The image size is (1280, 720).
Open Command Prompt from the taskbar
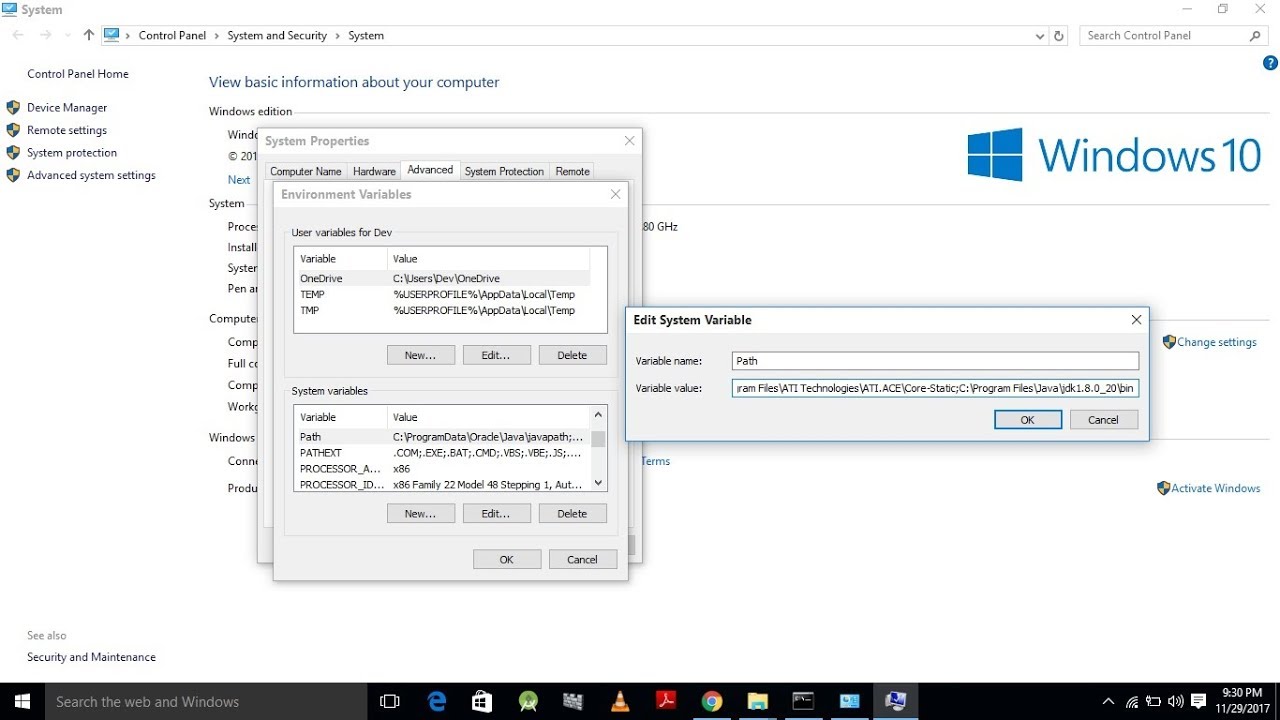pyautogui.click(x=803, y=701)
